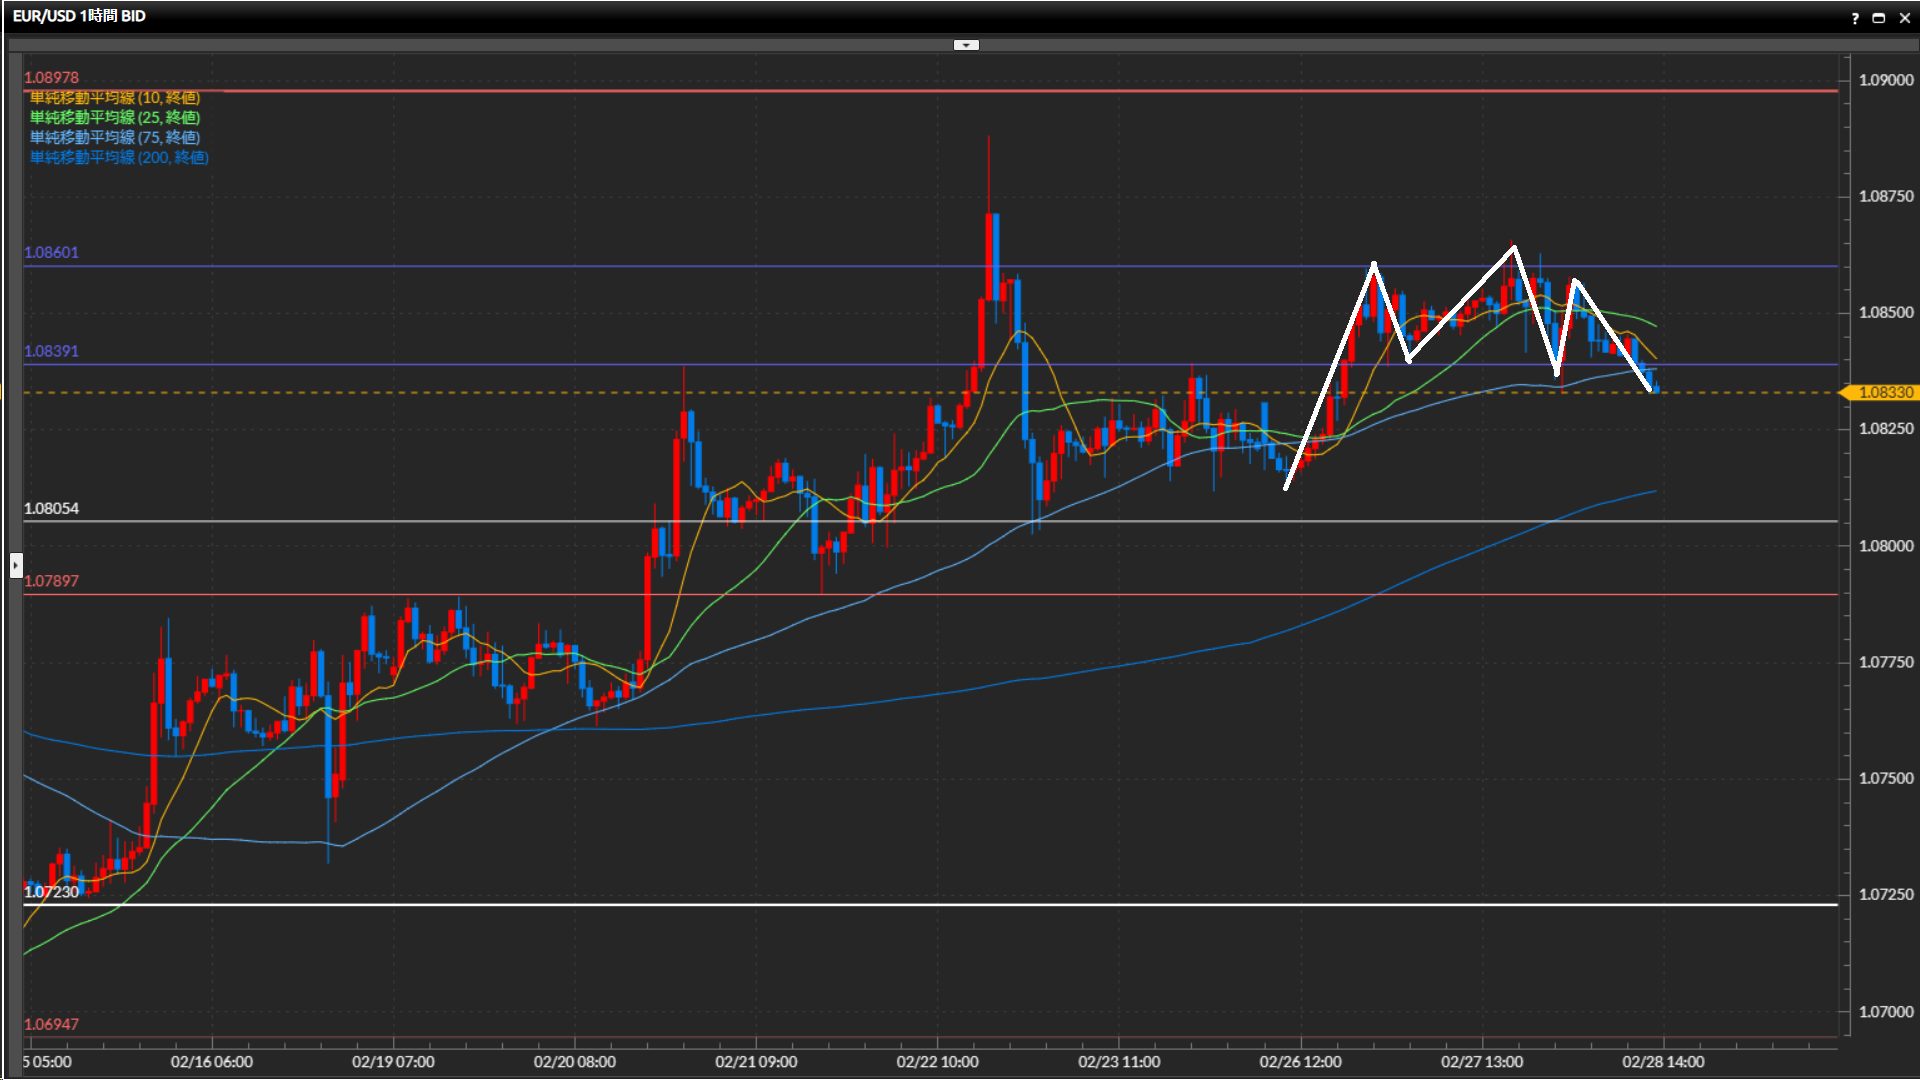Click the 1.06947 bottom line label

(51, 1025)
